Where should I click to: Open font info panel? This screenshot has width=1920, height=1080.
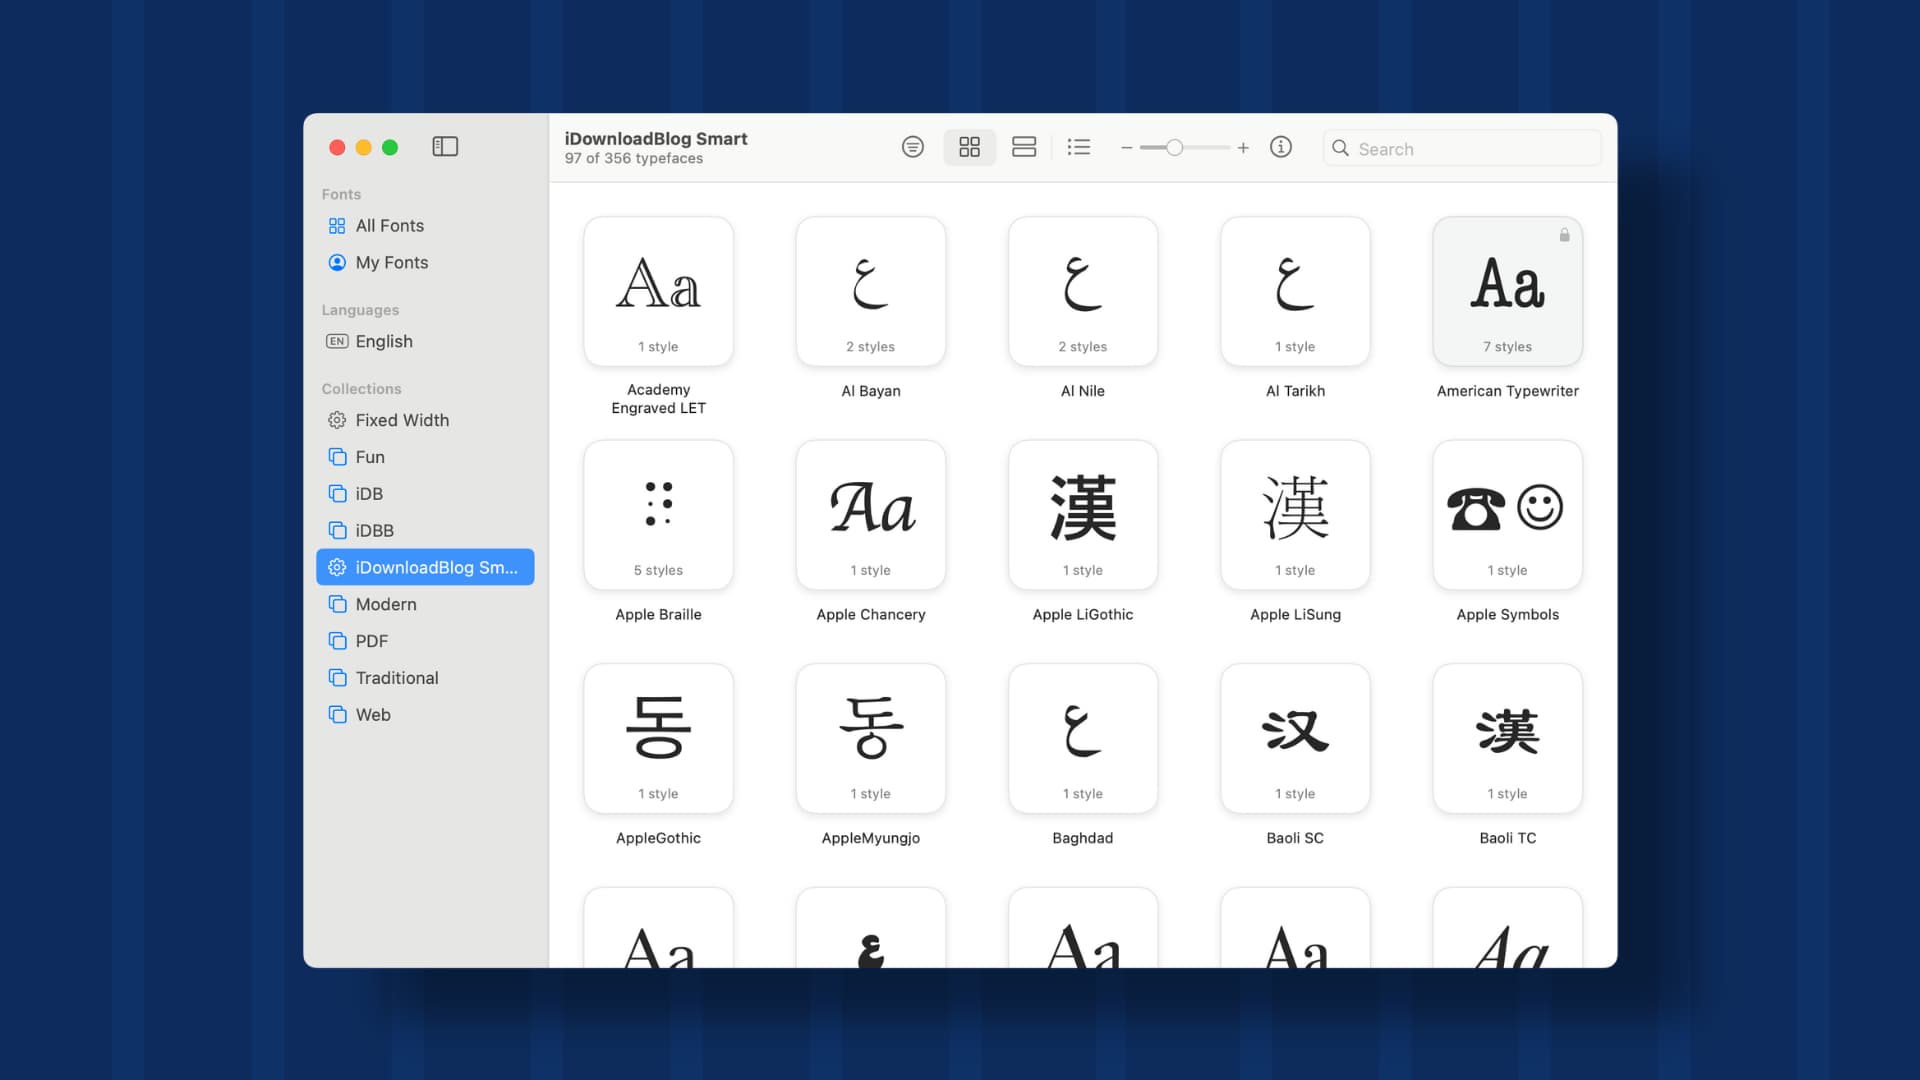1280,146
